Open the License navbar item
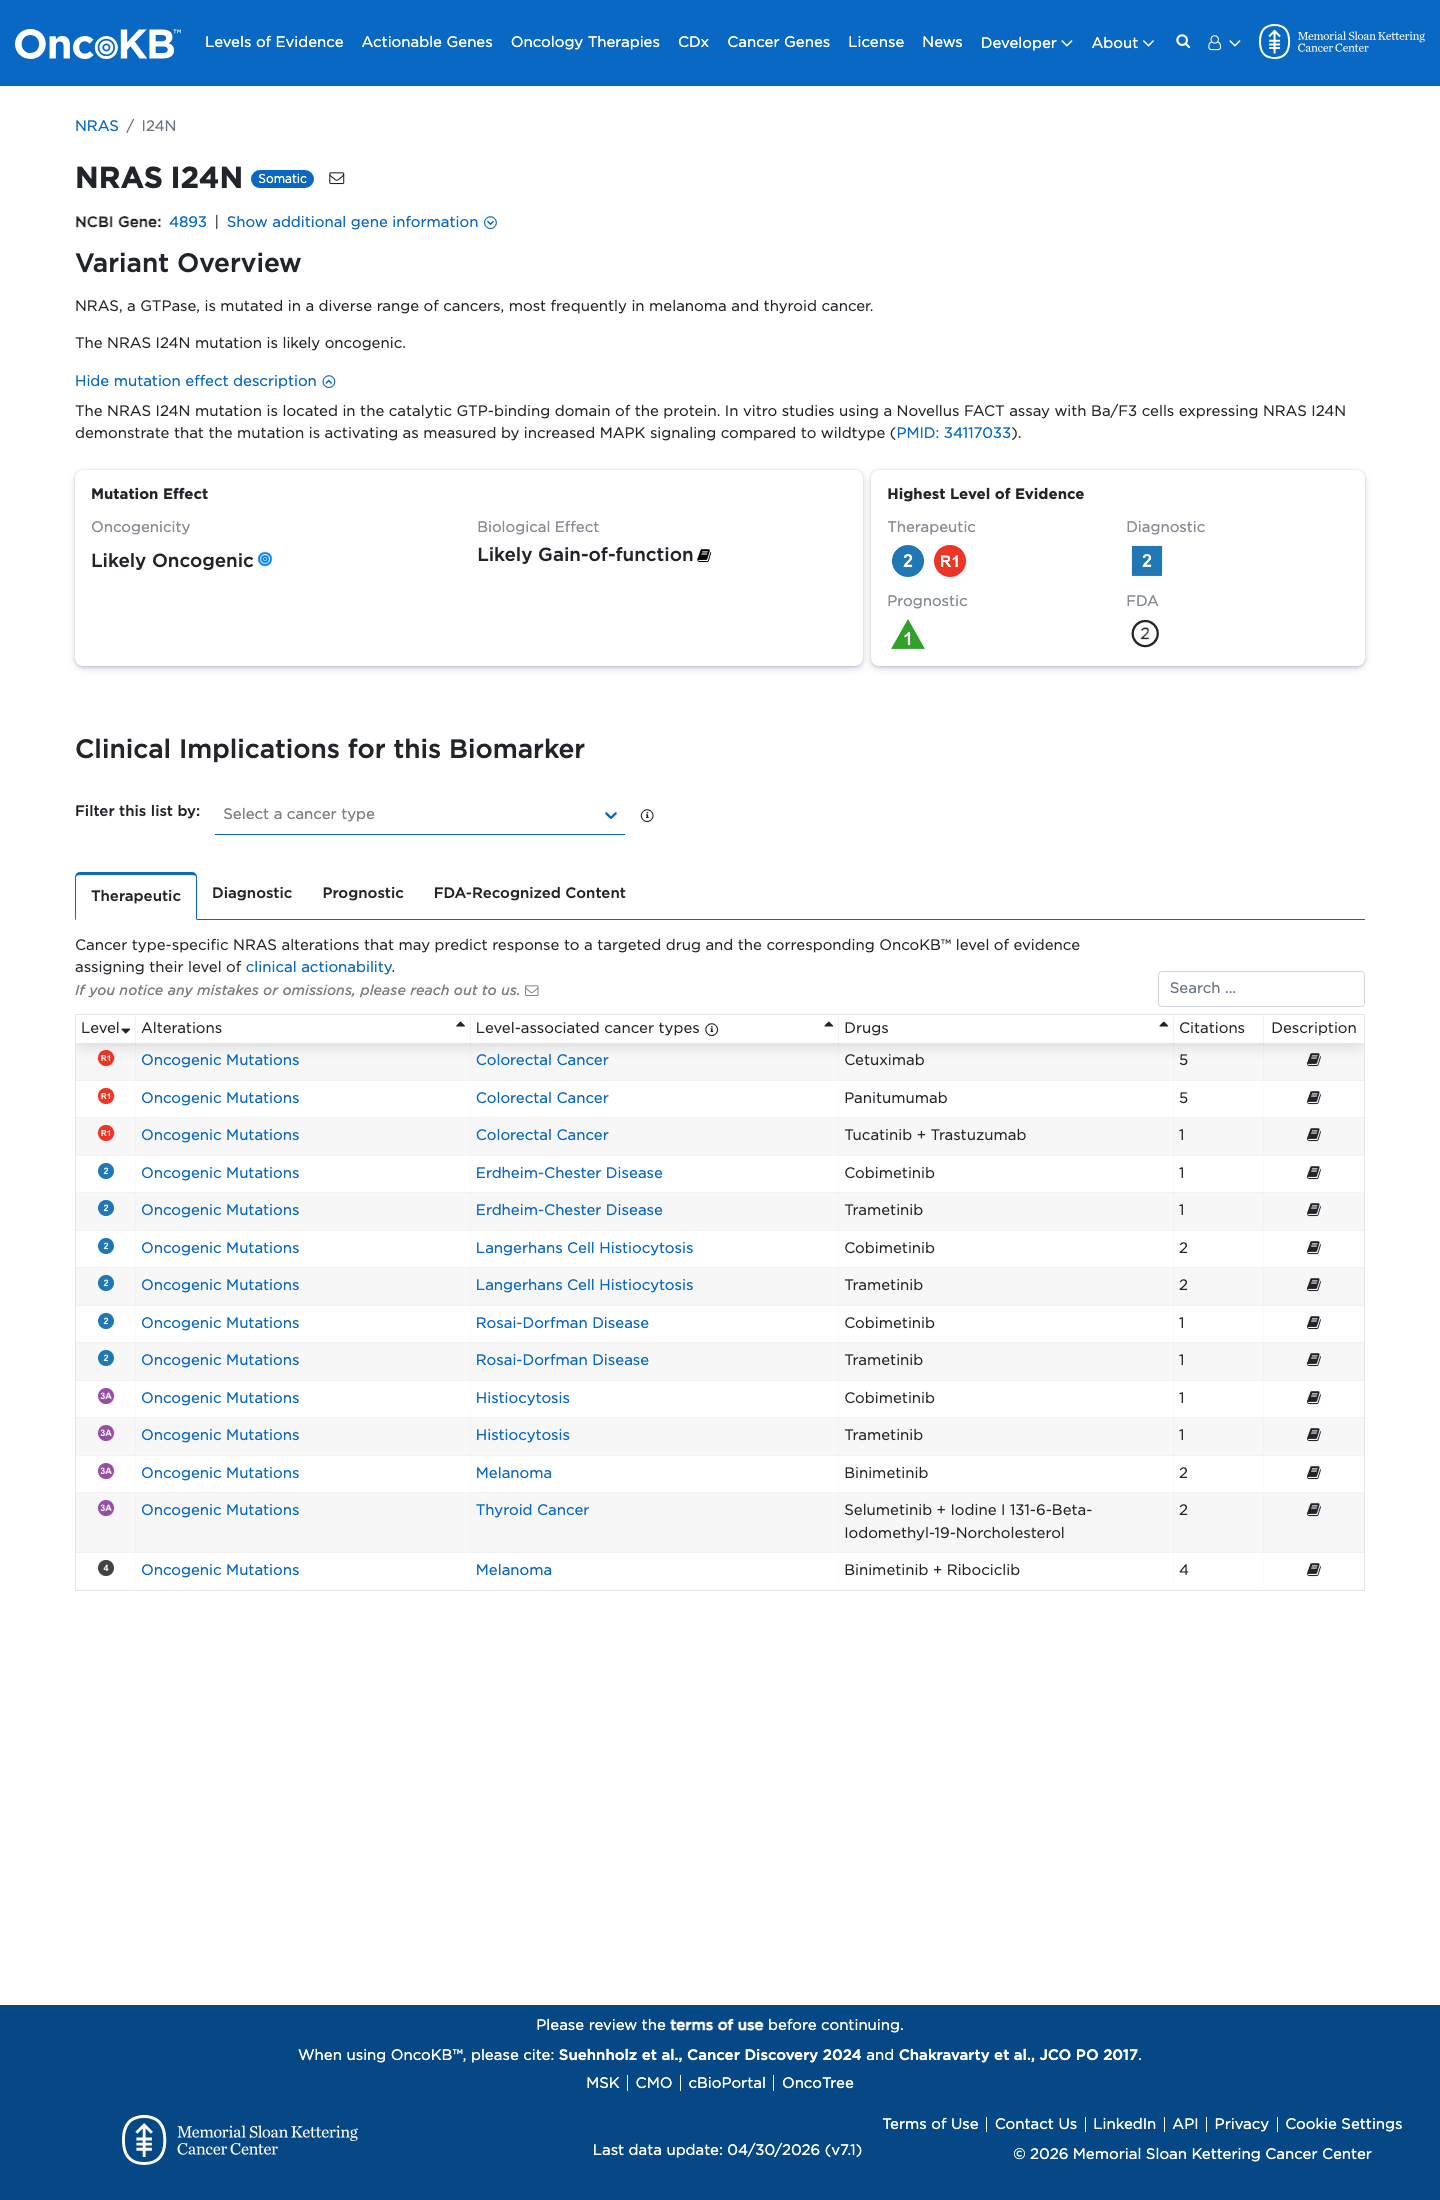The height and width of the screenshot is (2200, 1440). (x=876, y=42)
